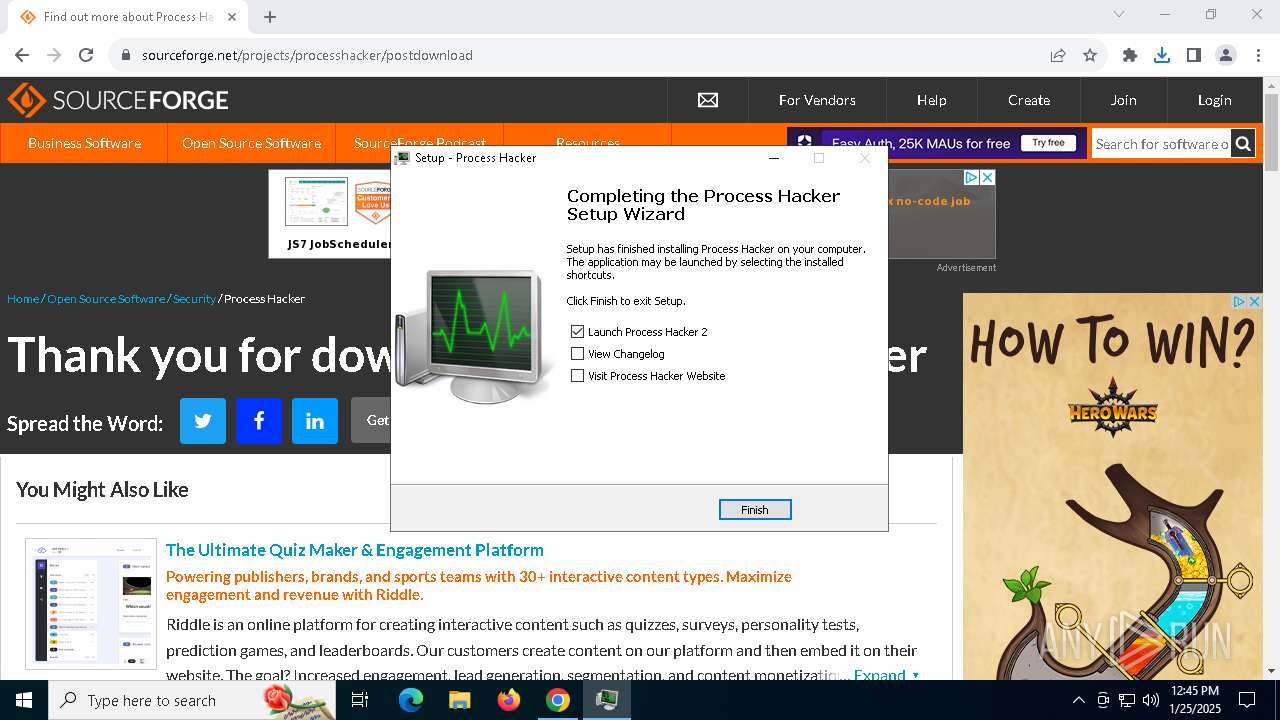Close the top banner ad X icon
This screenshot has width=1280, height=720.
tap(987, 177)
